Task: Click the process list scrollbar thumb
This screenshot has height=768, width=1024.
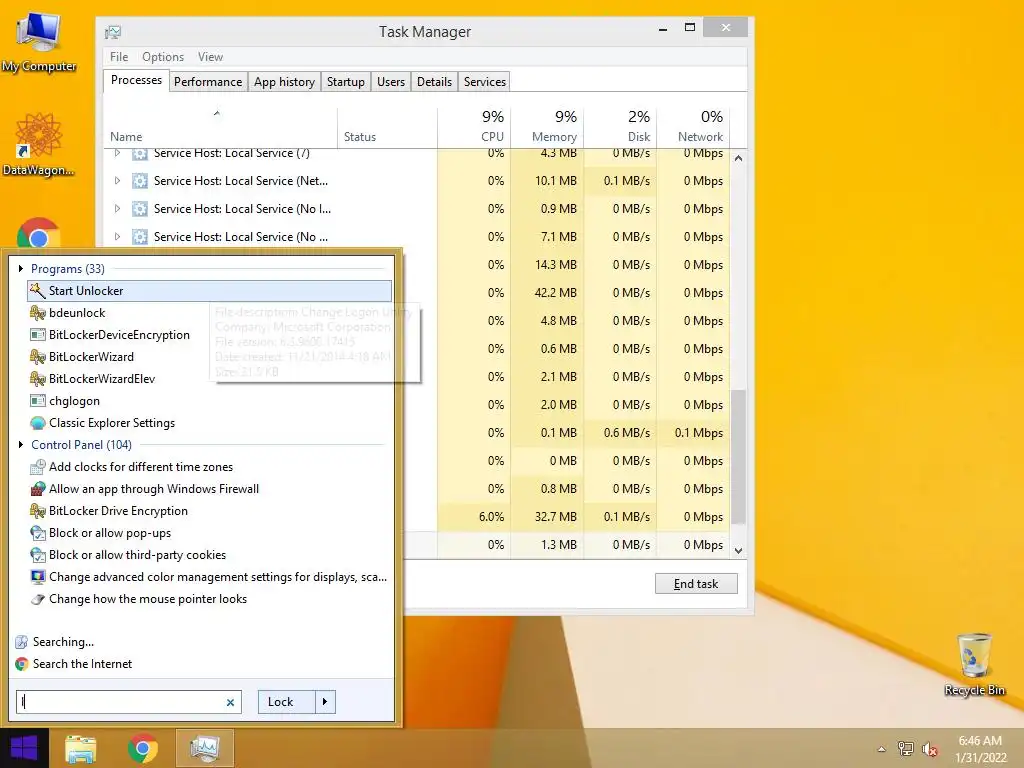Action: (x=738, y=456)
